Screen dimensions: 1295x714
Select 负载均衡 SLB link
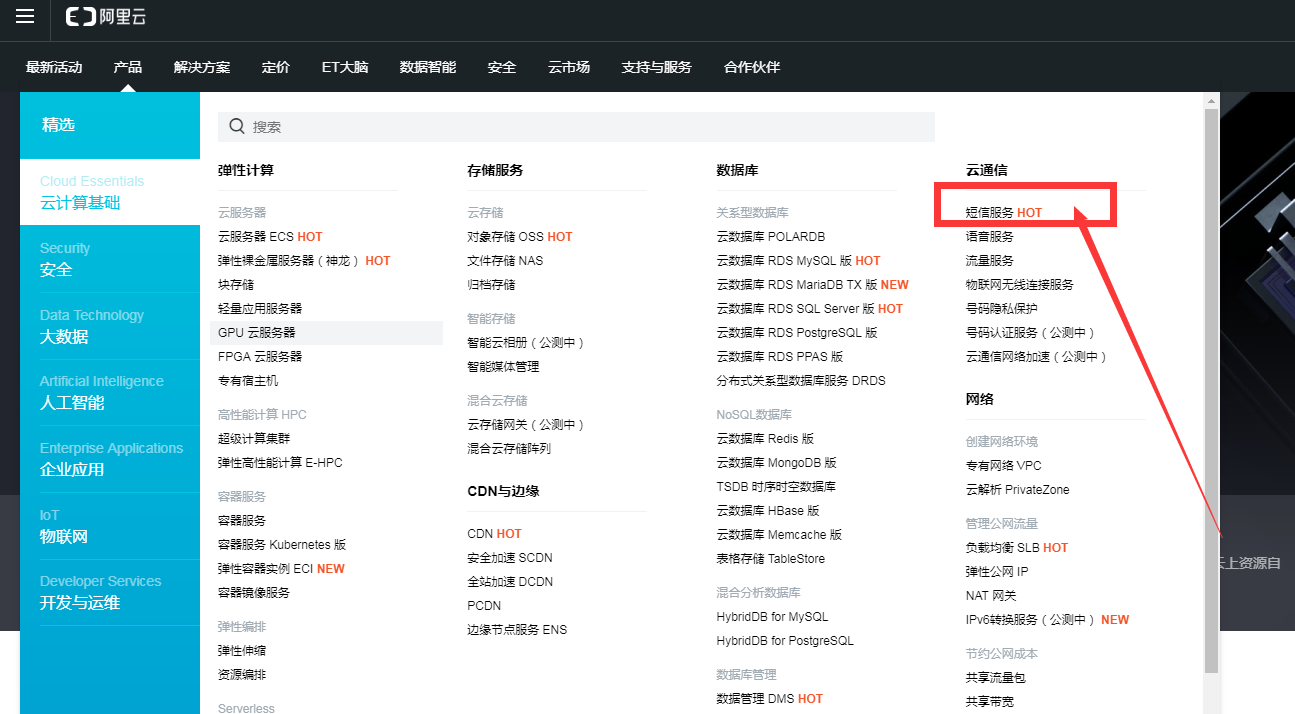tap(1003, 548)
